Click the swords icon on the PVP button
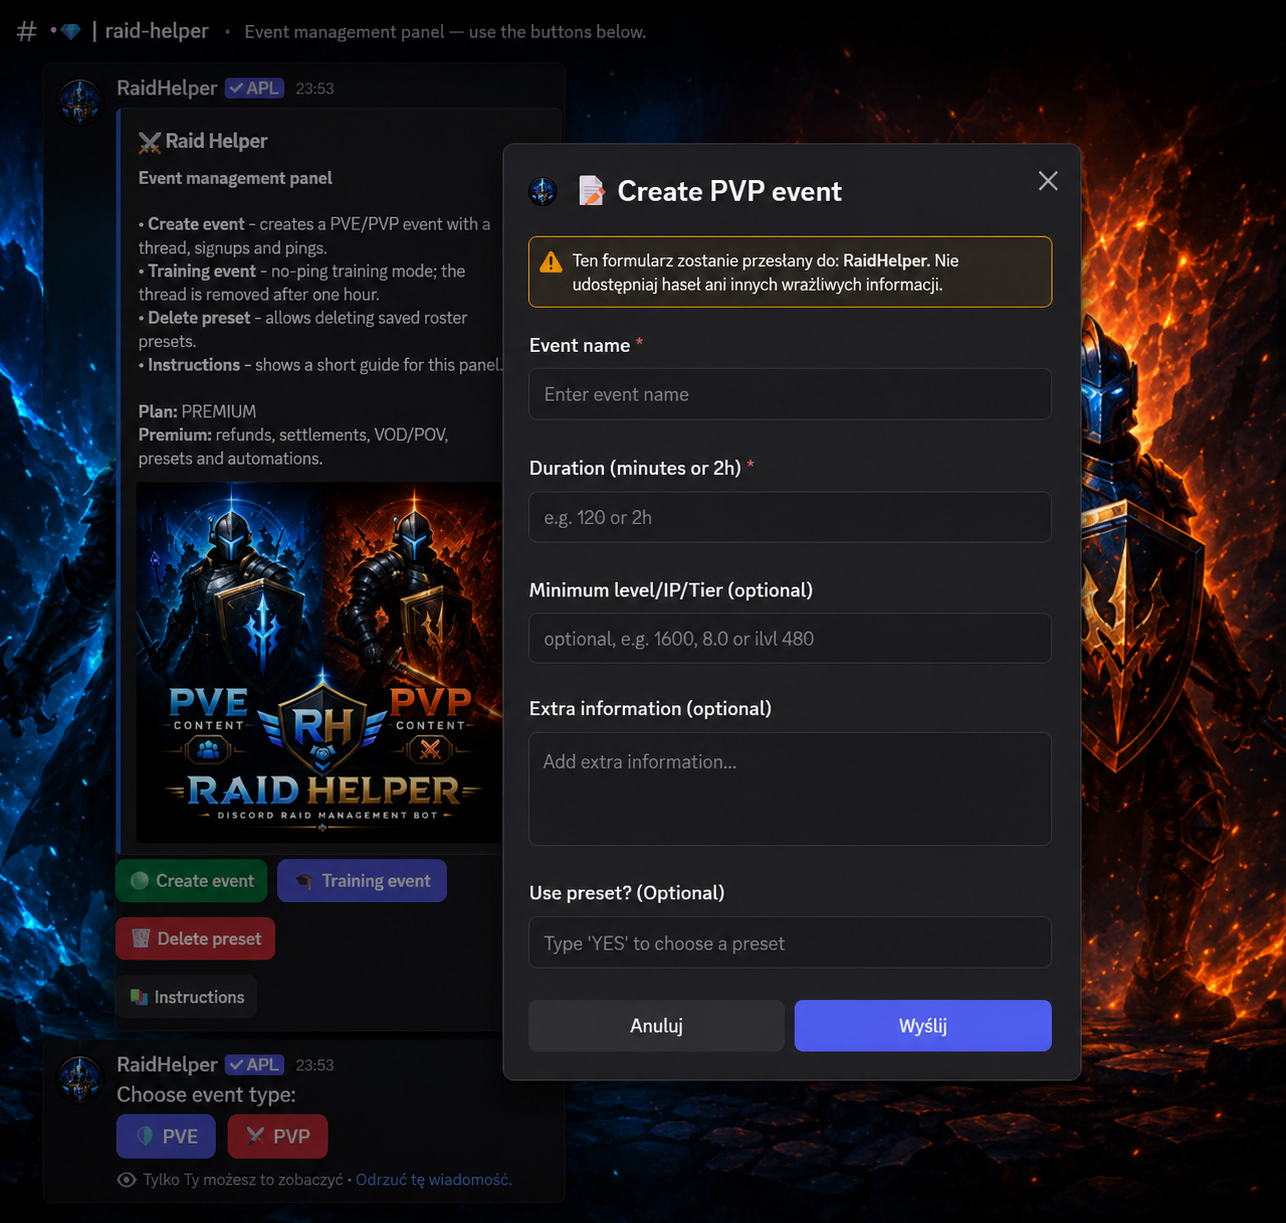This screenshot has width=1286, height=1223. click(256, 1136)
